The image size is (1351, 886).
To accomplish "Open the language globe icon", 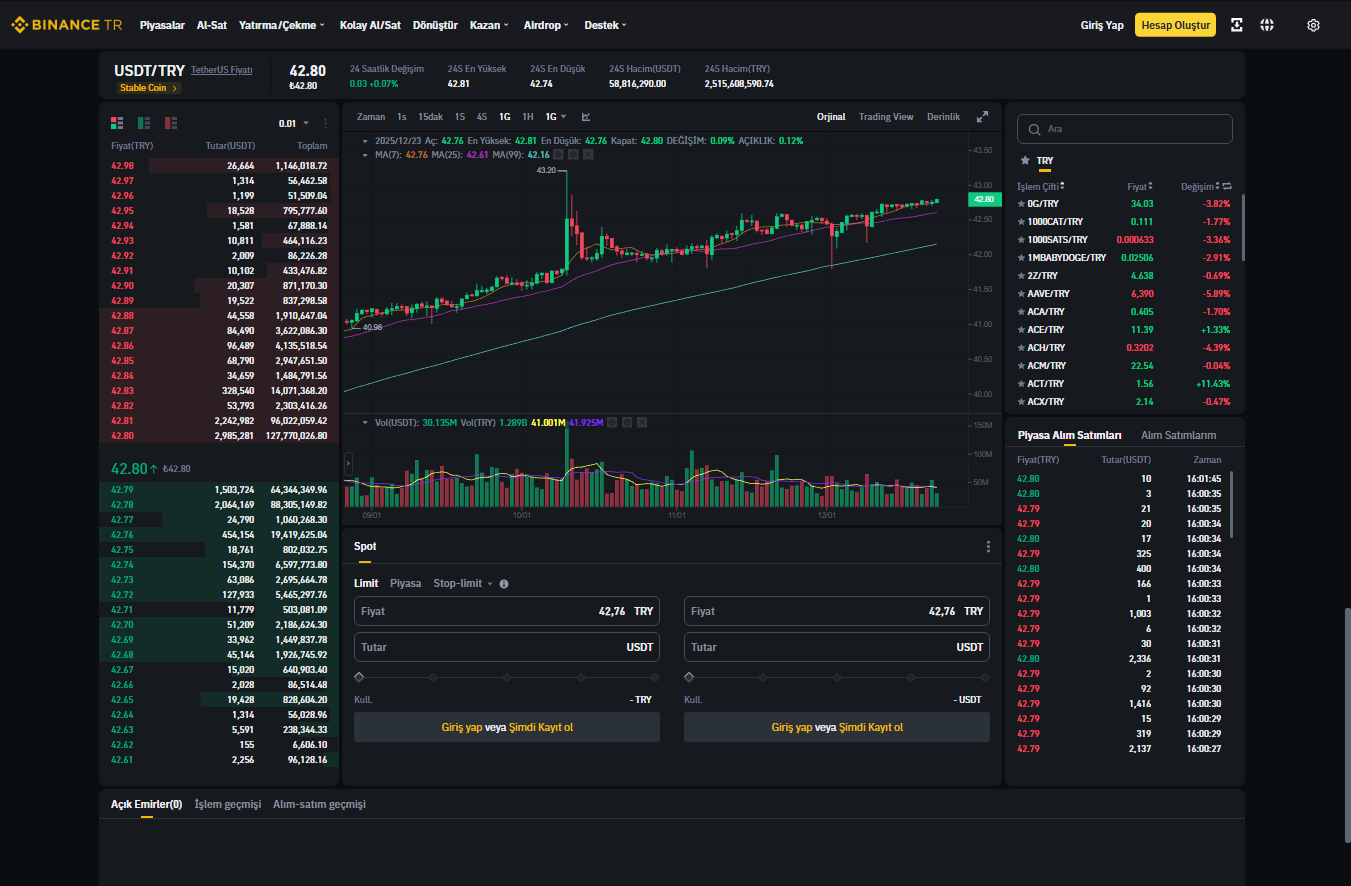I will point(1267,25).
